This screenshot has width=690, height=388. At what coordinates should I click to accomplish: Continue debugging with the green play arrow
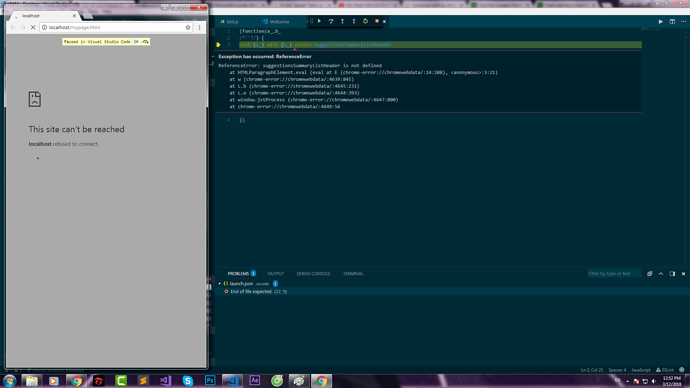(x=319, y=21)
